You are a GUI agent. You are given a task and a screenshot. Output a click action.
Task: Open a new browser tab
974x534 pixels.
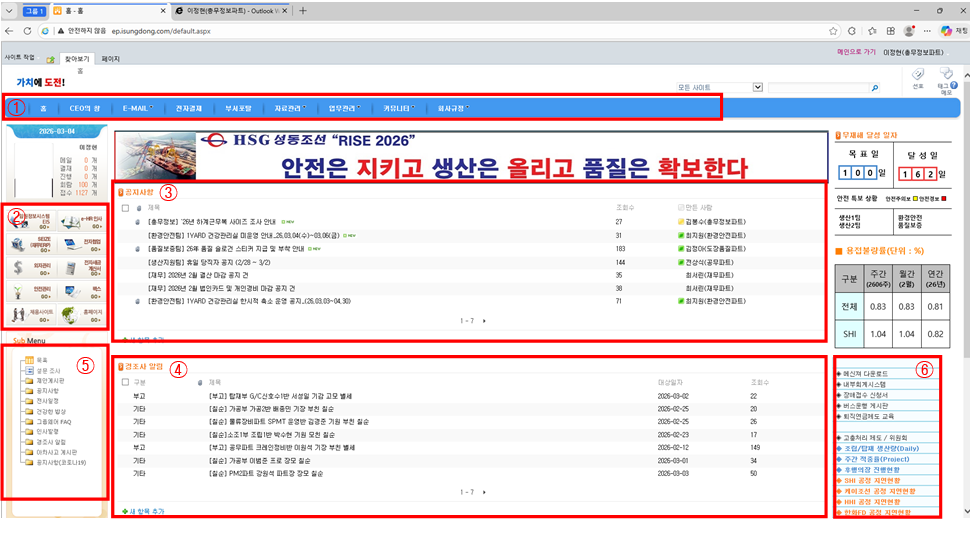tap(303, 11)
